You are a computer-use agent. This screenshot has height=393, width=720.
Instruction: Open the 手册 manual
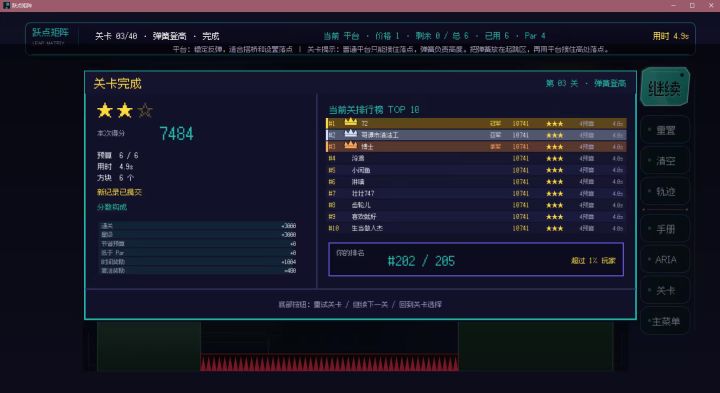[x=665, y=229]
